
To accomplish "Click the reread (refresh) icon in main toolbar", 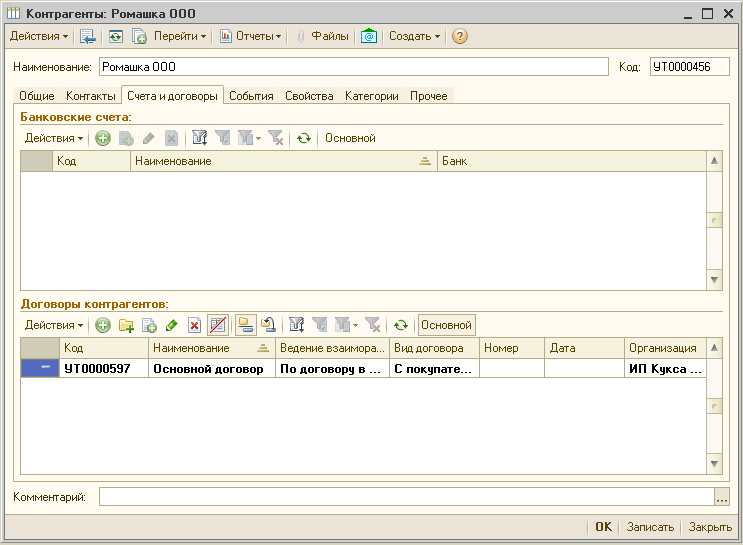I will [116, 36].
